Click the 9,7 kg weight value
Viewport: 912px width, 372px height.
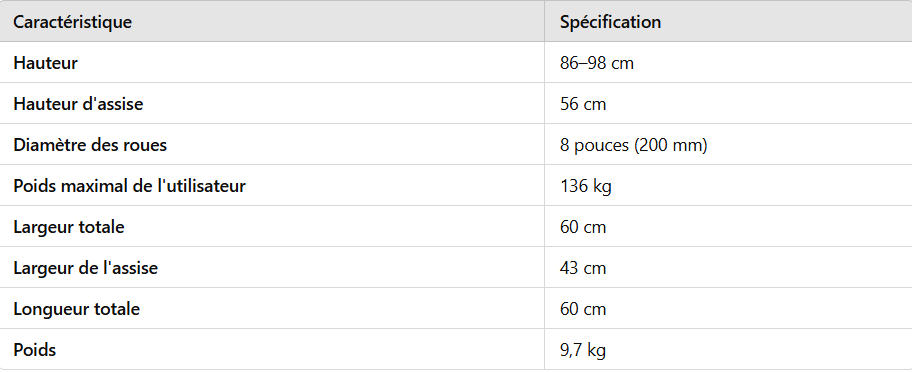pyautogui.click(x=583, y=350)
